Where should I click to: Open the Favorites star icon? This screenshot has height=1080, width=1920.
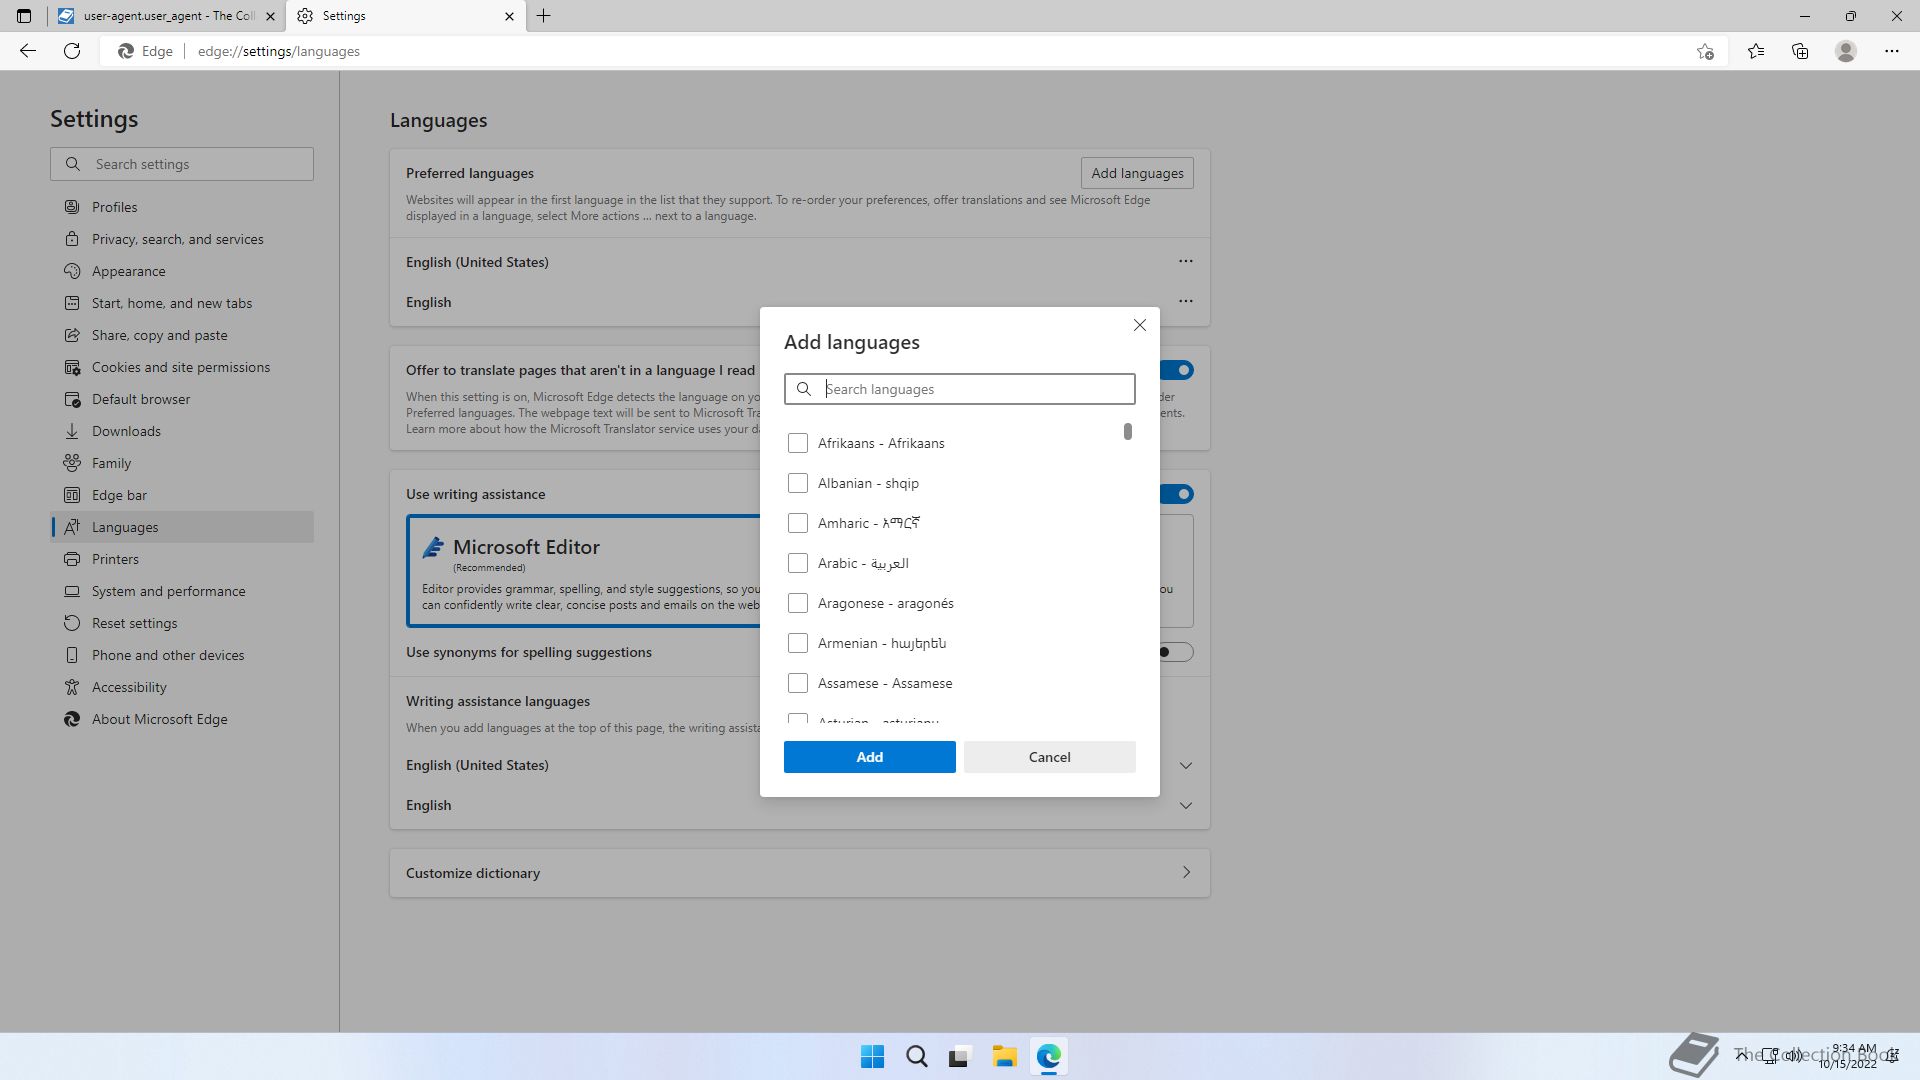pos(1755,51)
